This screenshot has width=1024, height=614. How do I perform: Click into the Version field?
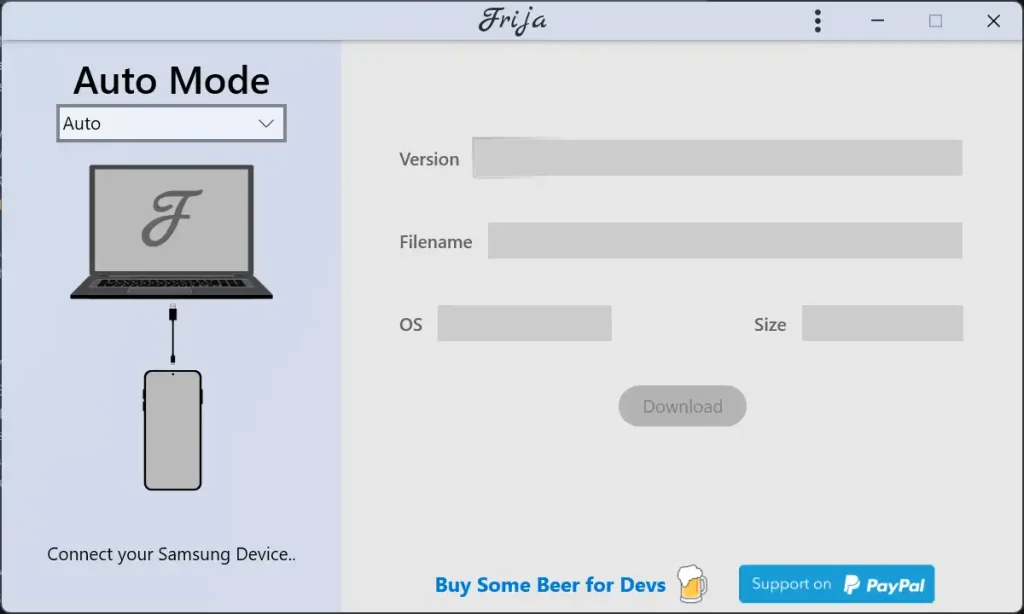coord(717,157)
